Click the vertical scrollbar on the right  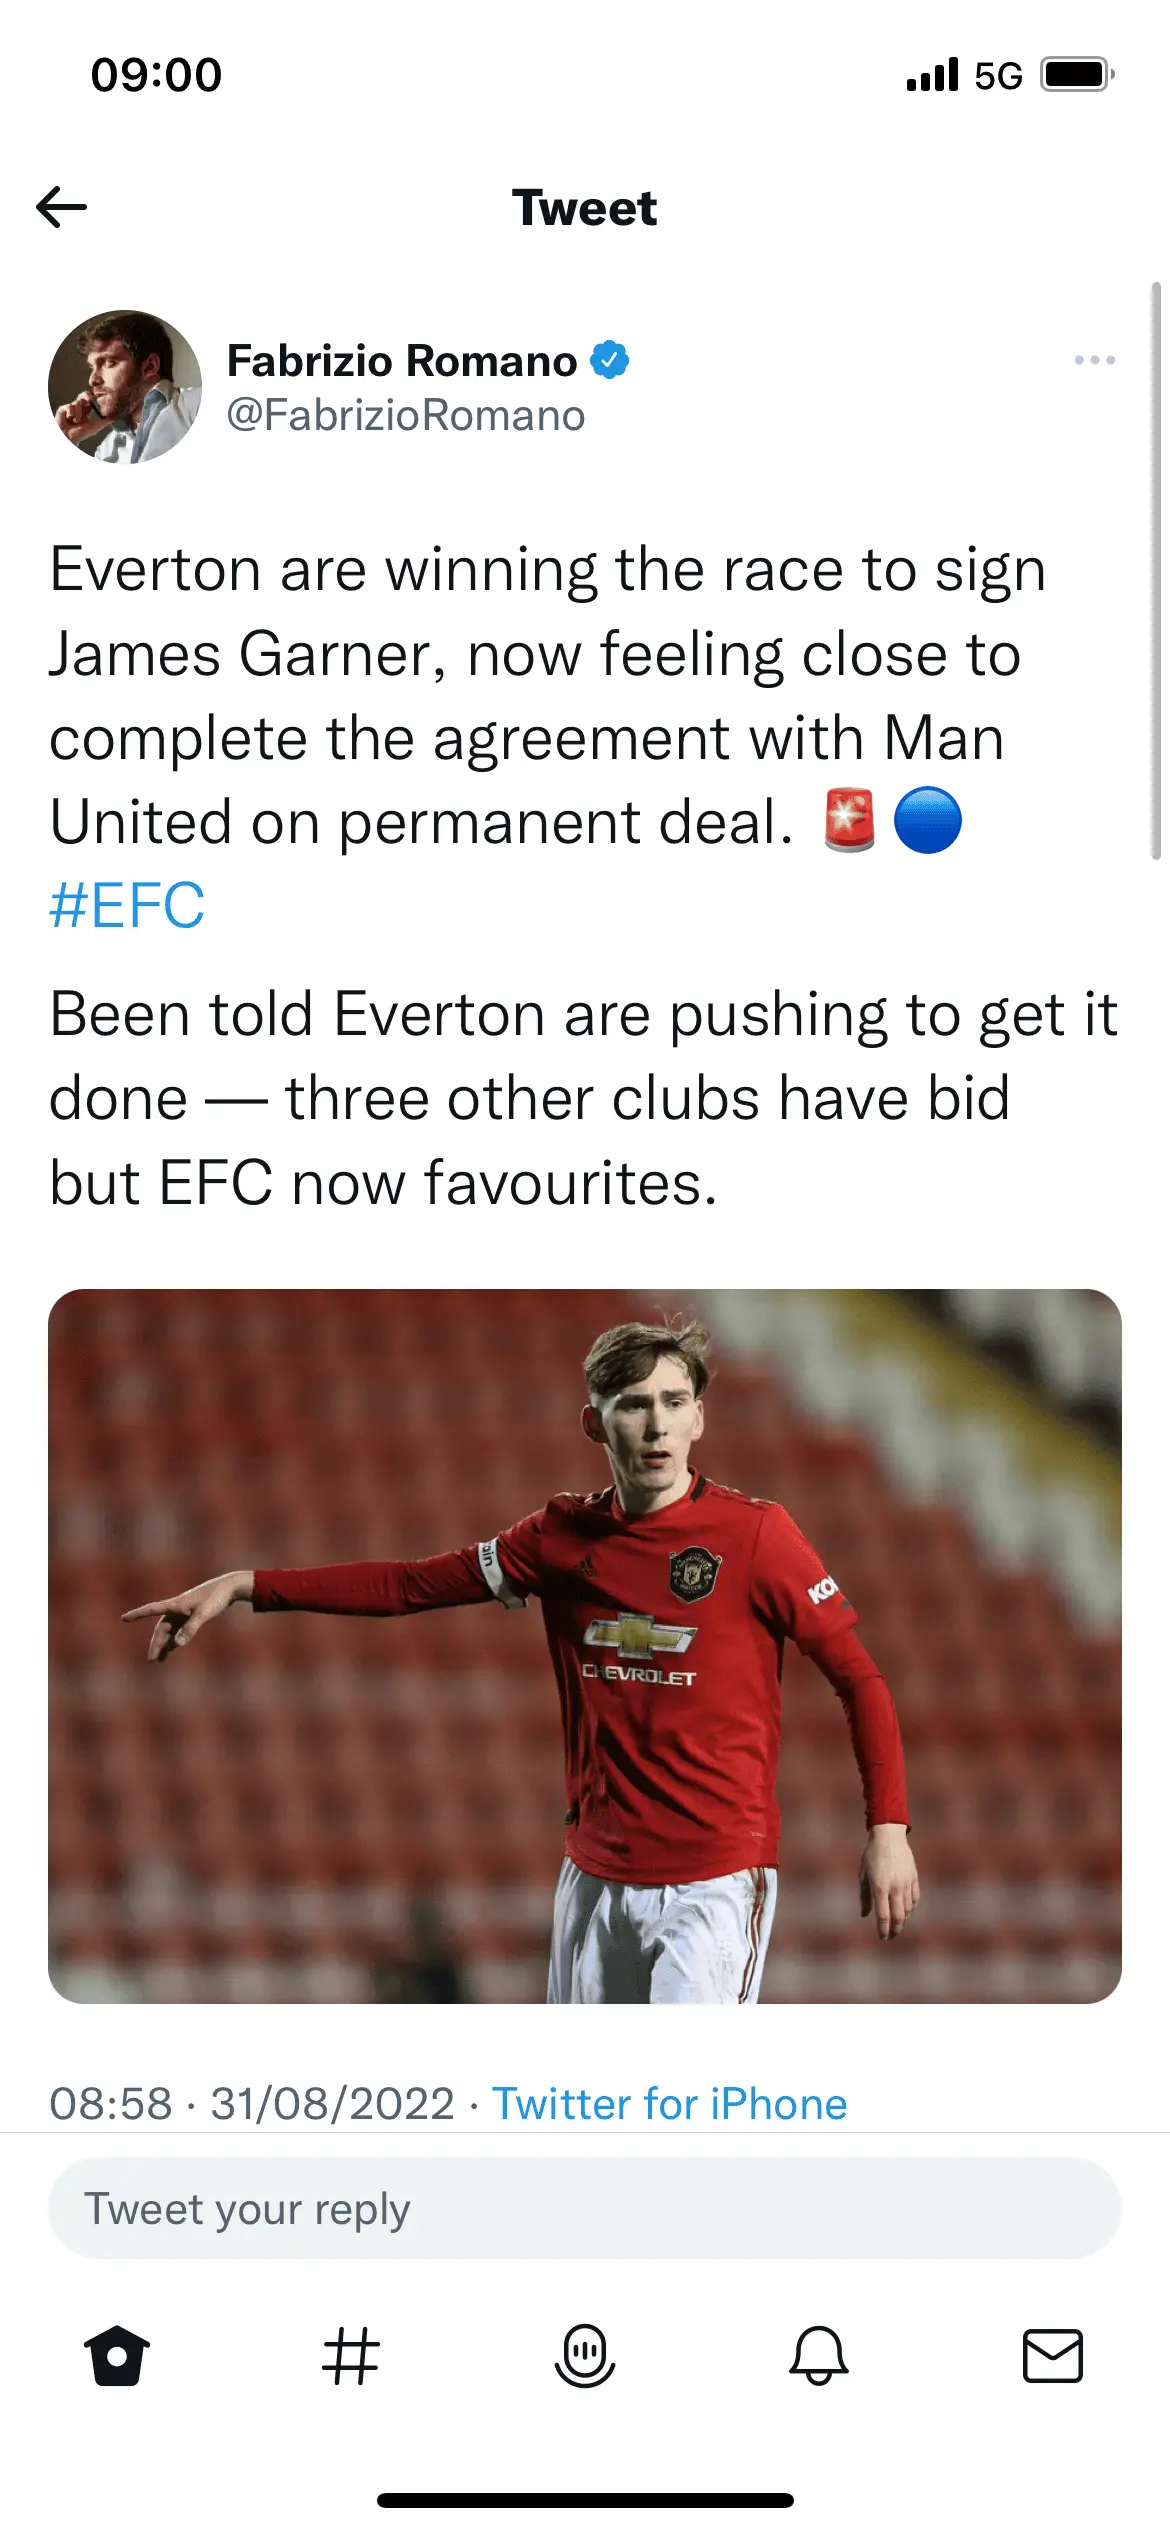[x=1156, y=570]
